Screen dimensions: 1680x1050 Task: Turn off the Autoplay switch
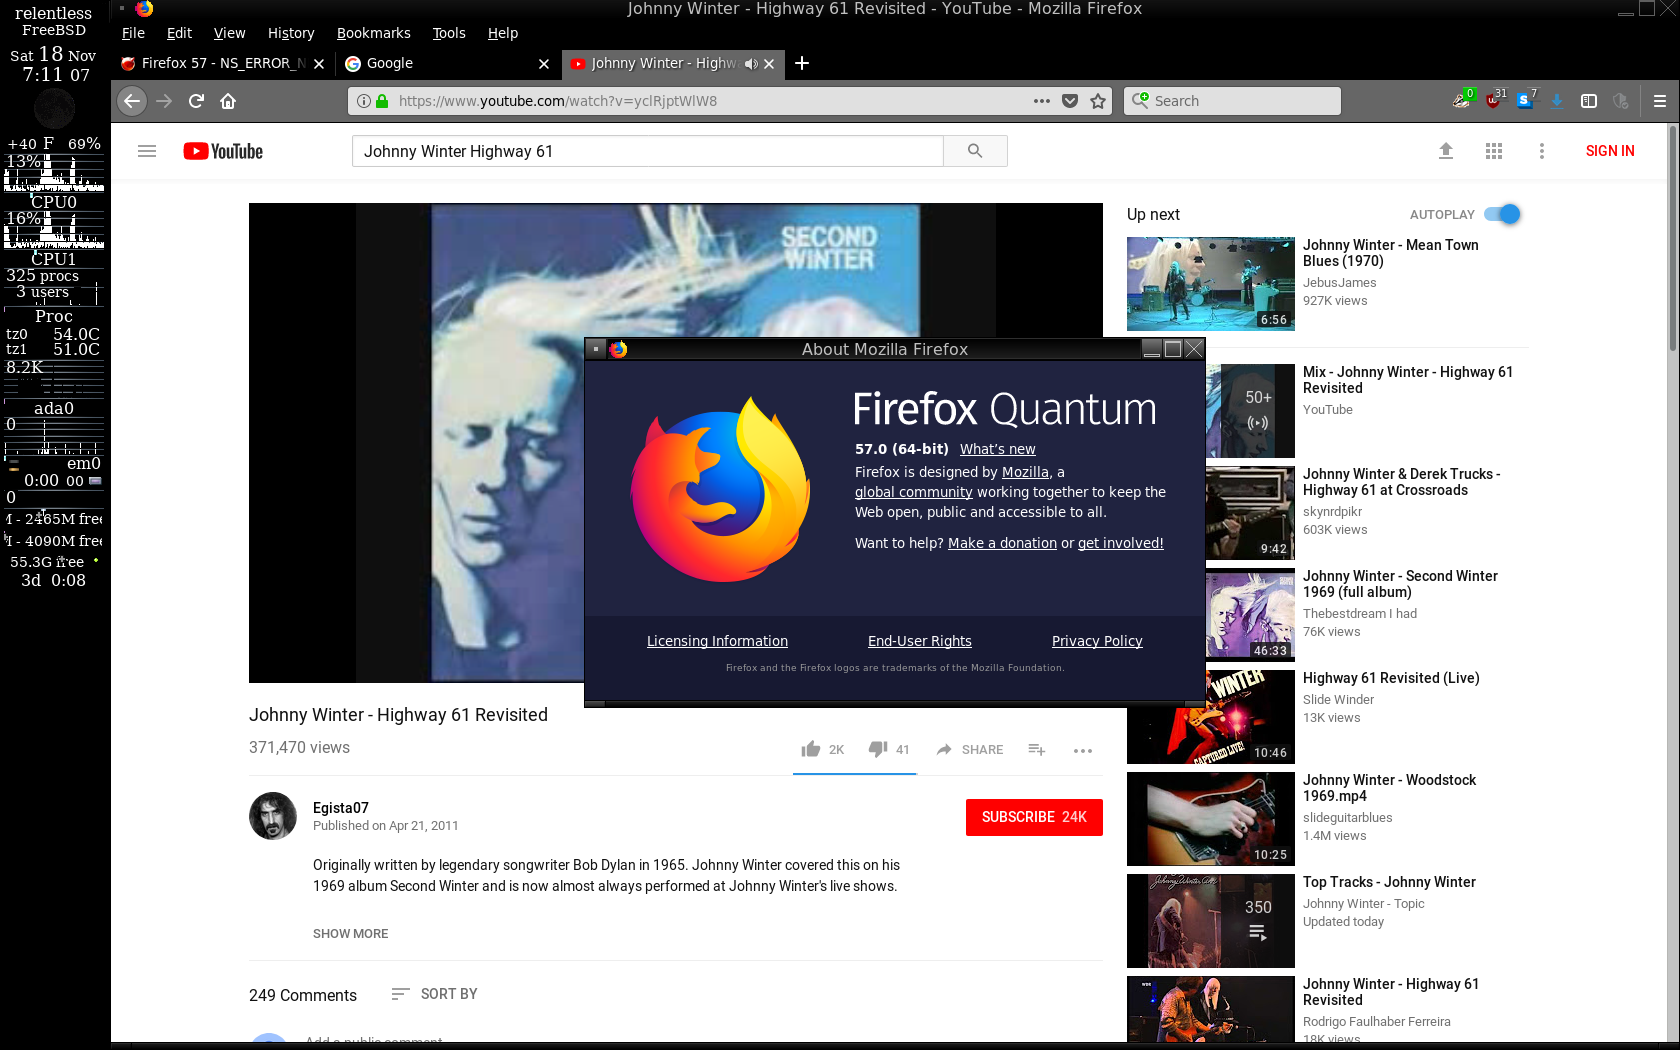1502,214
